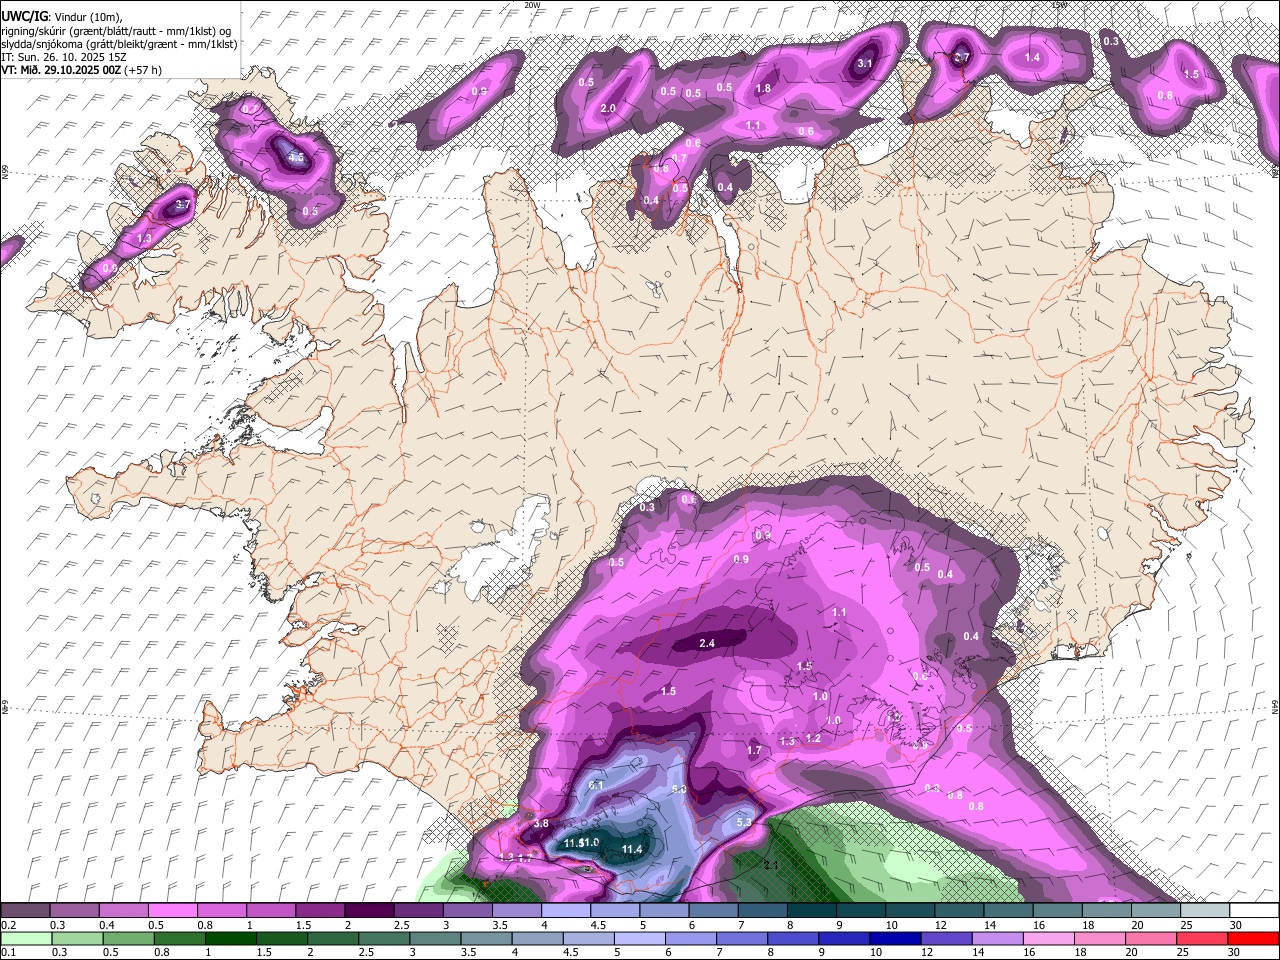This screenshot has width=1280, height=960.
Task: Click the 1.2 value in the southern snow area
Action: [x=813, y=738]
